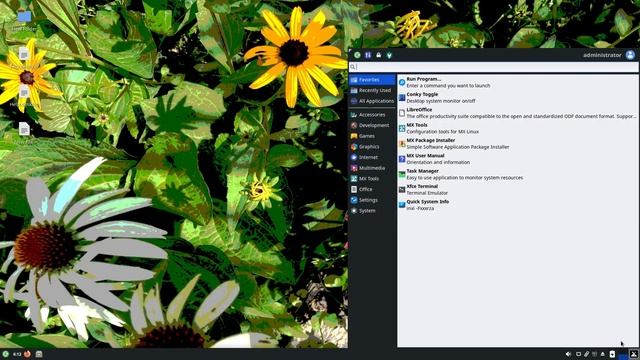Image resolution: width=640 pixels, height=360 pixels.
Task: Click the white package updater tray icon
Action: click(x=612, y=354)
